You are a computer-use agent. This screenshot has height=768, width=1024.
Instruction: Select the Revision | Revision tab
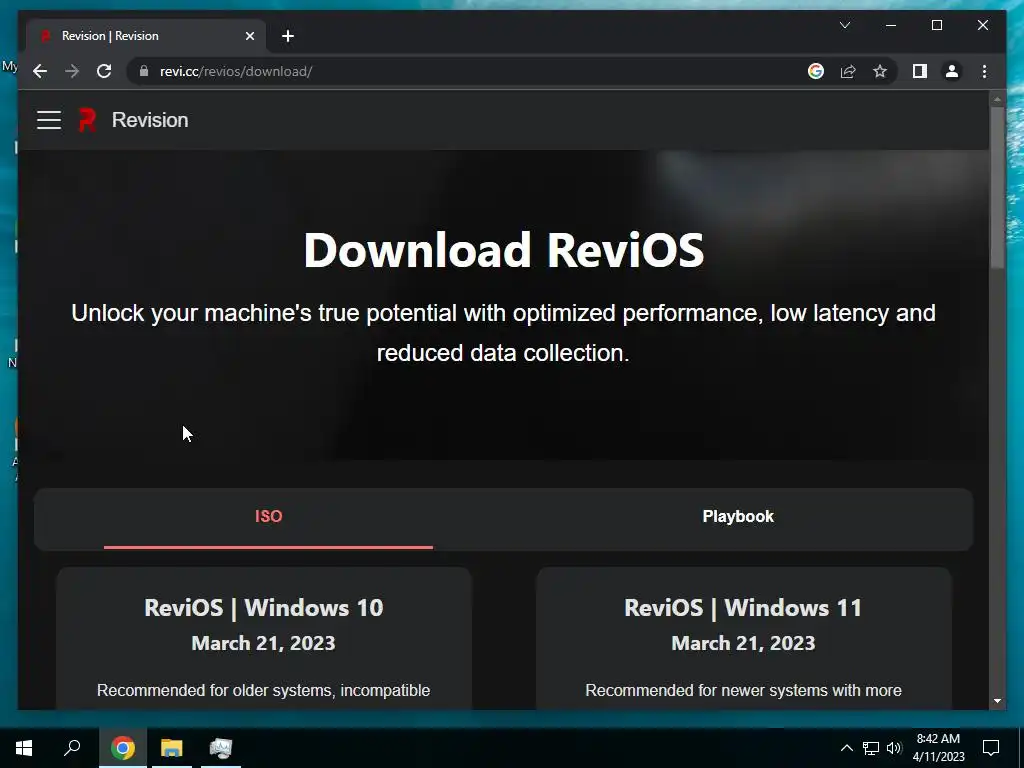[x=146, y=36]
